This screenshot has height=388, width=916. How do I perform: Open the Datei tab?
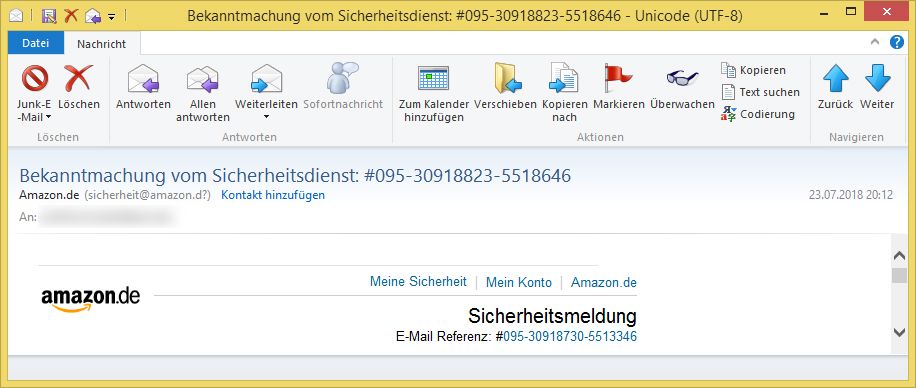coord(36,43)
